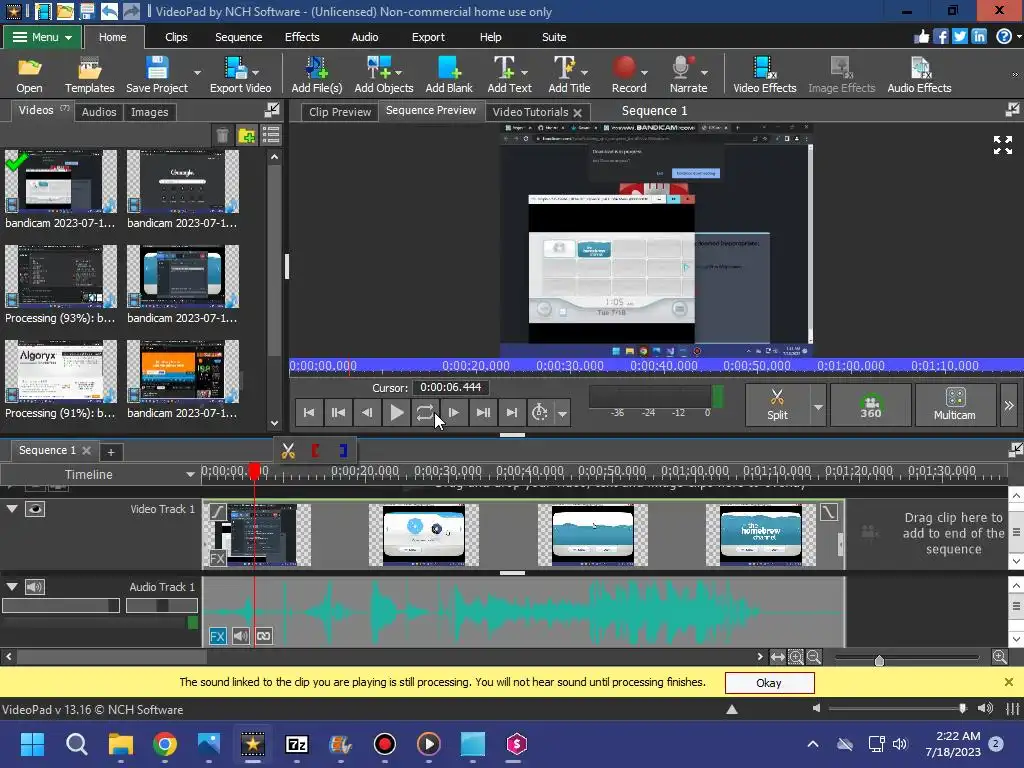Create a new folder in the media bin
Image resolution: width=1024 pixels, height=768 pixels.
(x=247, y=135)
